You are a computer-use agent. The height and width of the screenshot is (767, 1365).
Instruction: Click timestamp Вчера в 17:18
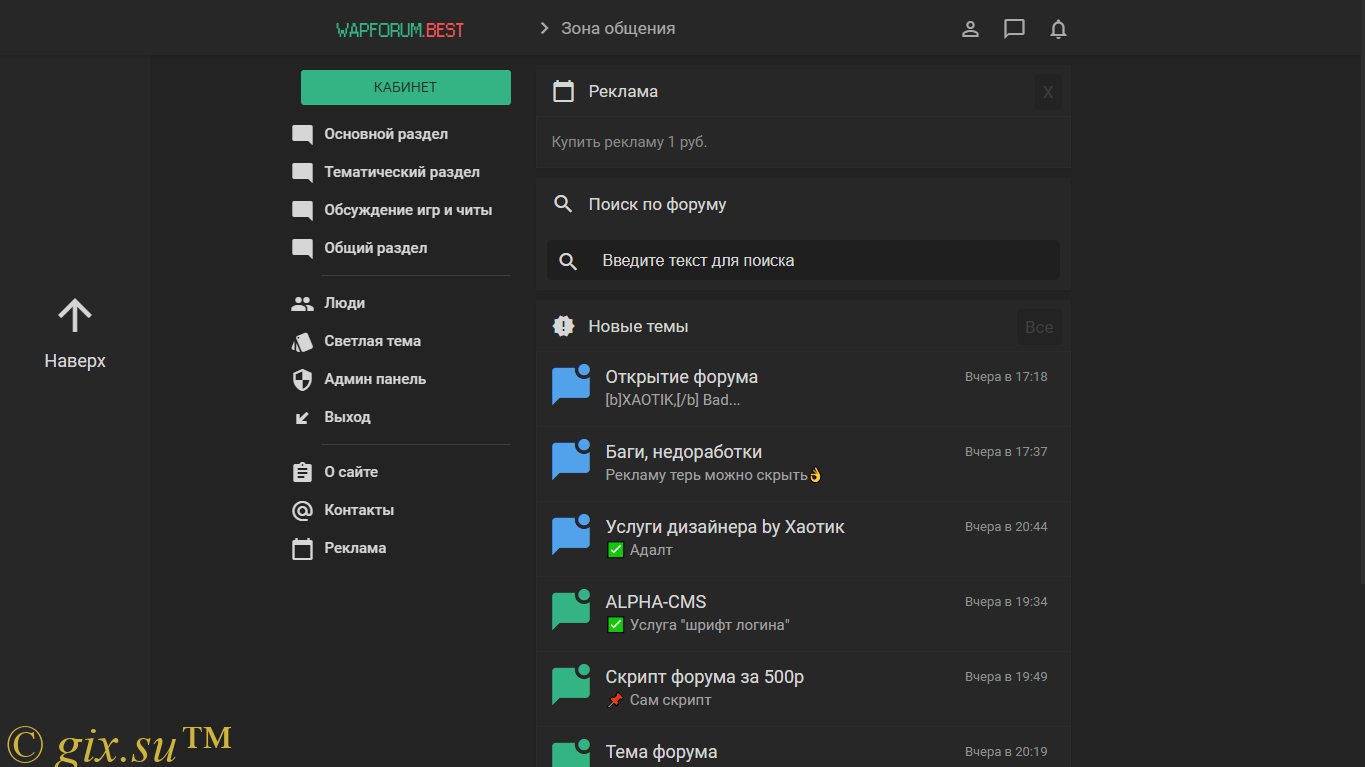click(x=1006, y=377)
